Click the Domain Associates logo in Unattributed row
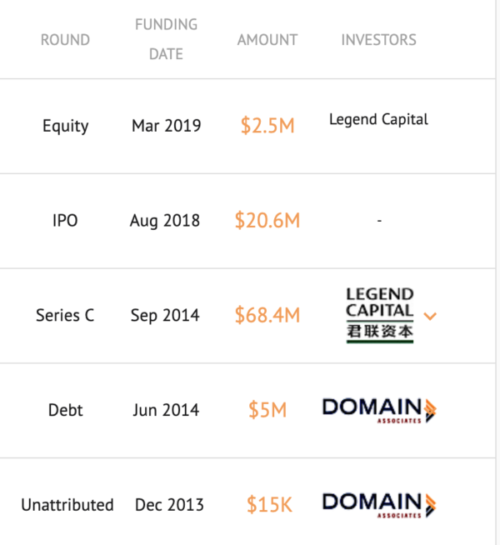 (379, 505)
